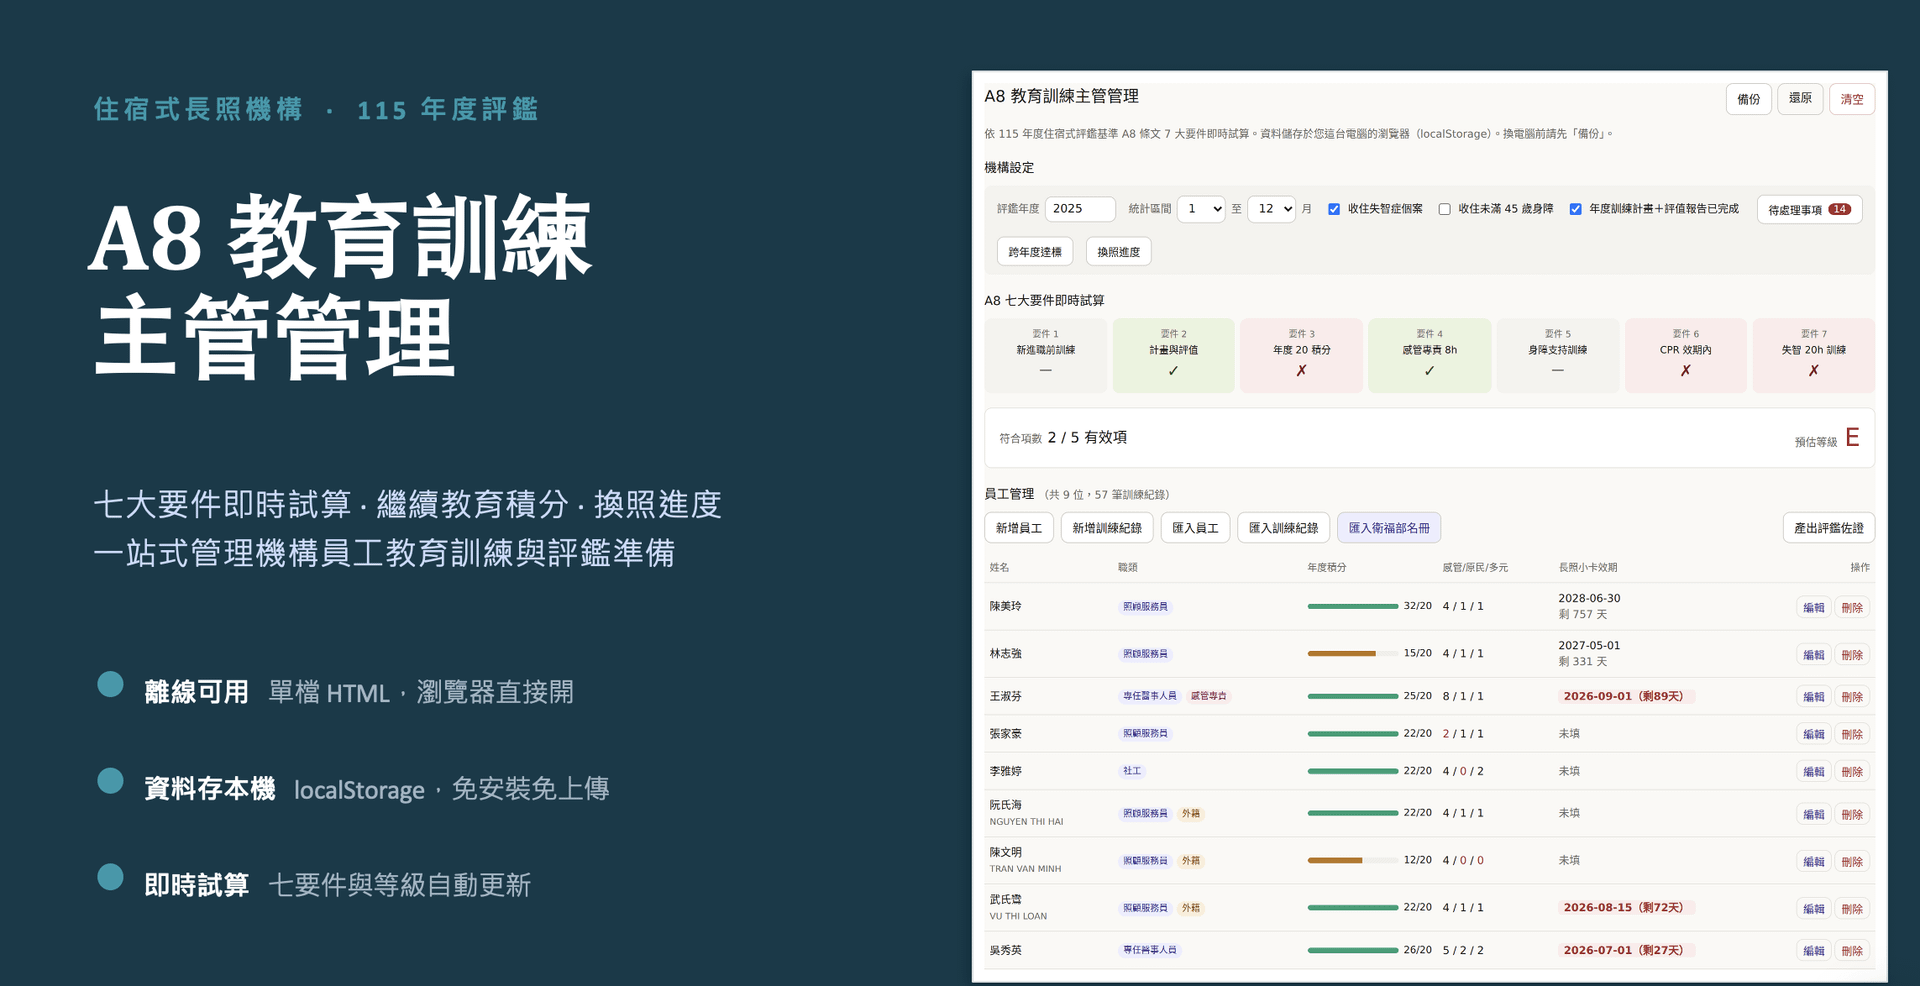Edit employee 武氏鸞 via 編輯
This screenshot has width=1920, height=986.
tap(1813, 909)
